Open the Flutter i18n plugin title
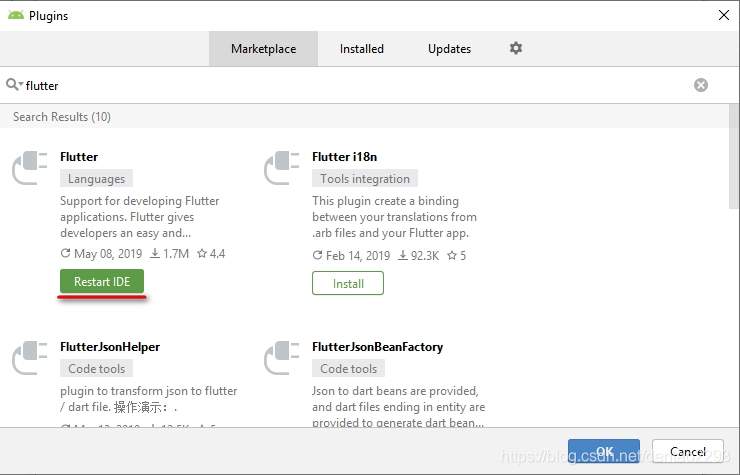The image size is (740, 475). (x=345, y=157)
